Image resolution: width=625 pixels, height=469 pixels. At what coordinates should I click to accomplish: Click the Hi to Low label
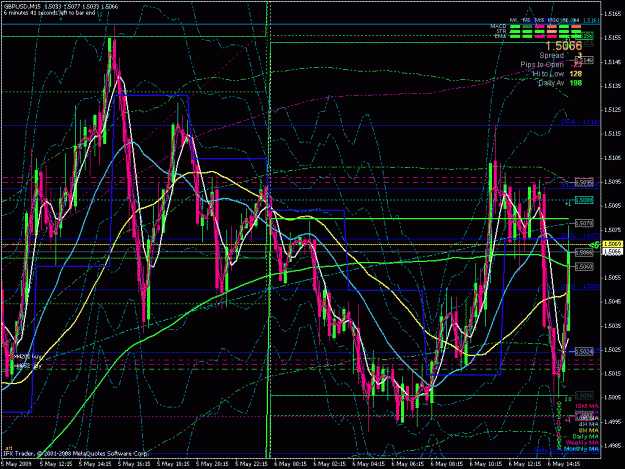pos(548,74)
